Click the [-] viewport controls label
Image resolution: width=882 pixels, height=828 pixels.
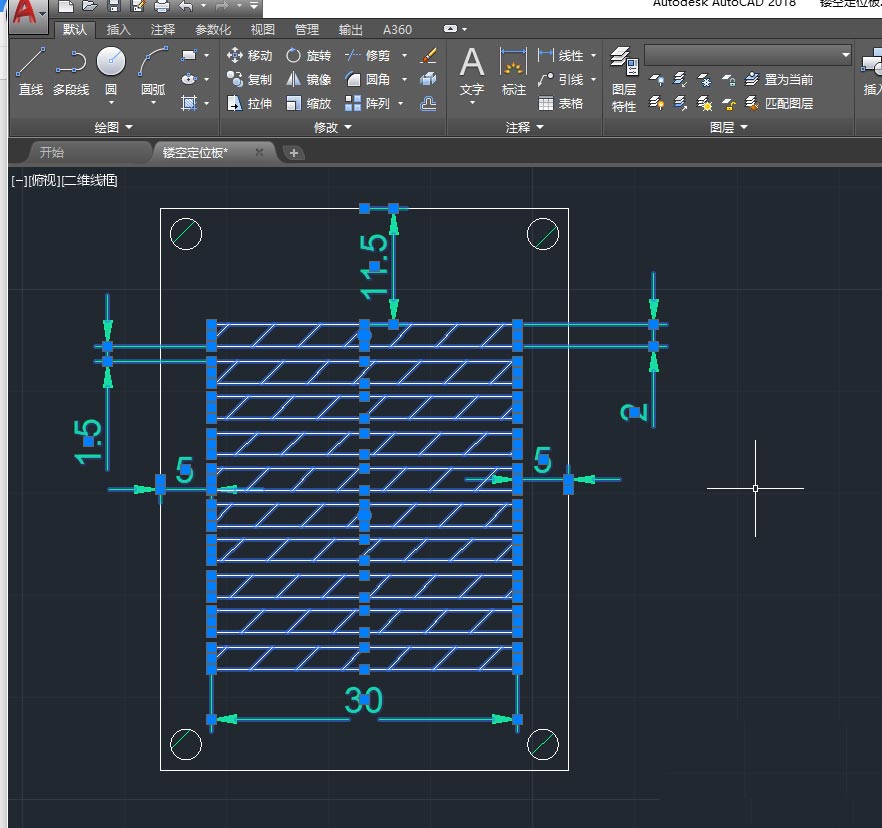pyautogui.click(x=18, y=181)
